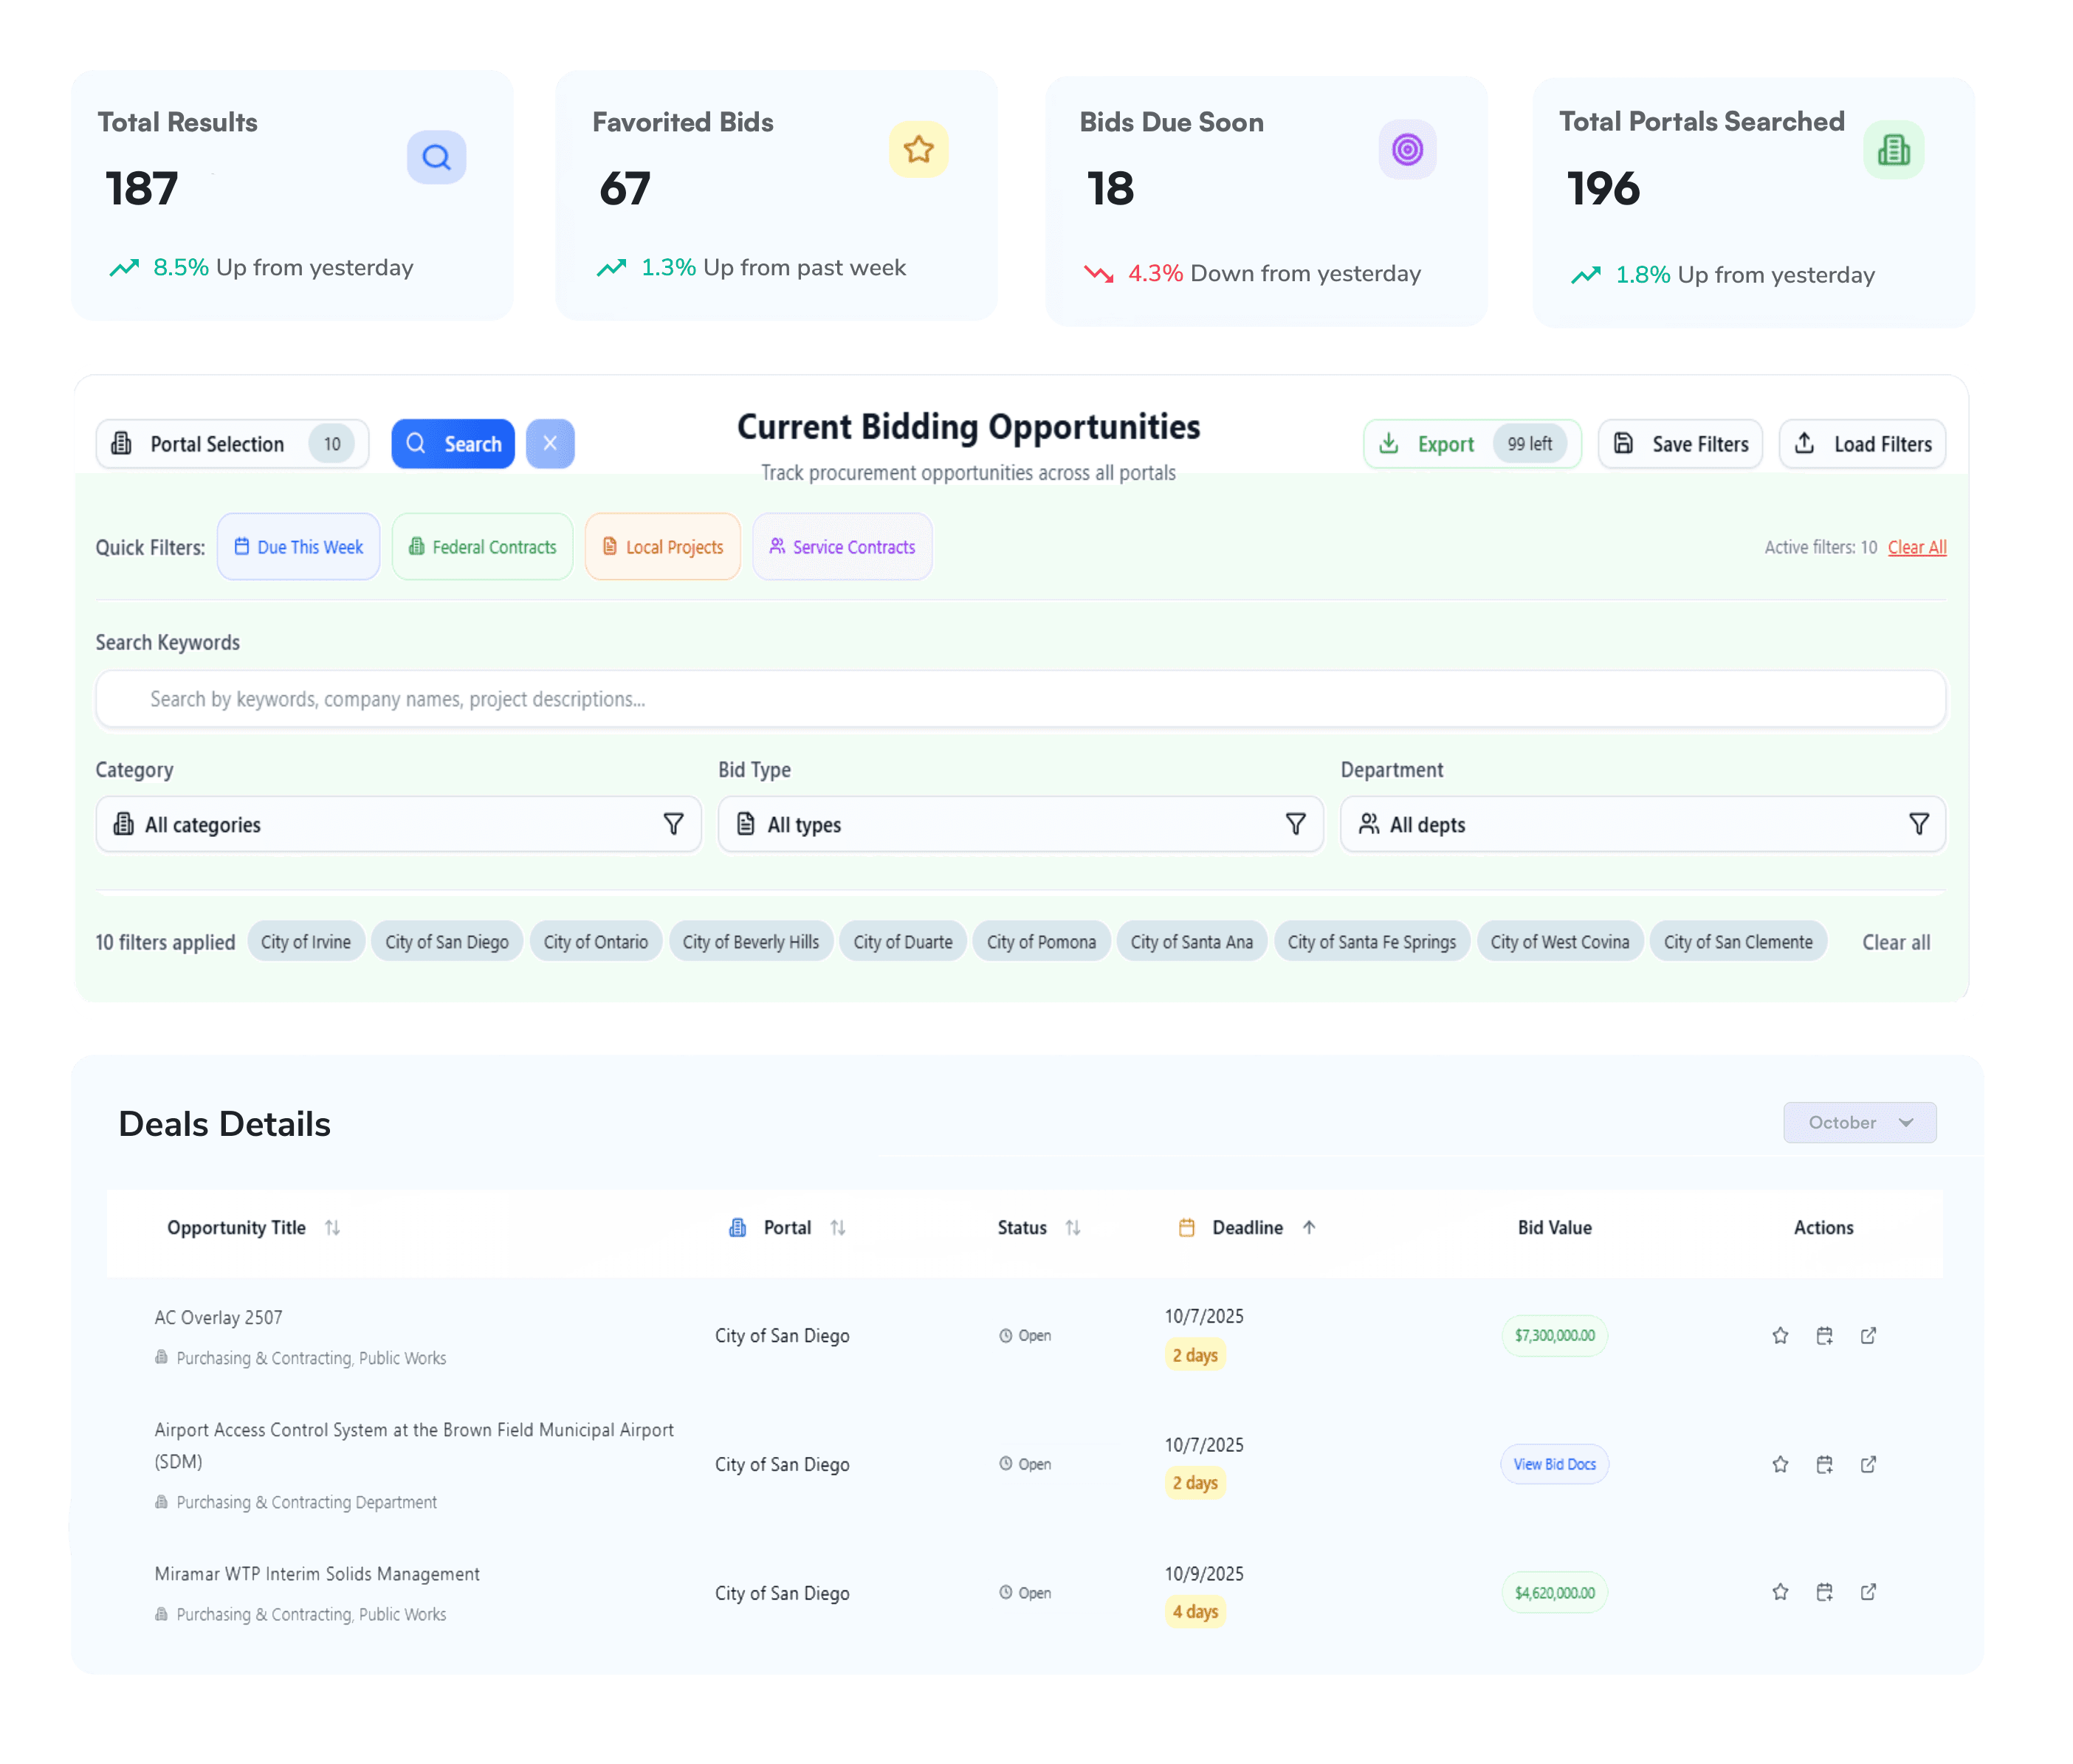
Task: Remove the City of Irvine filter chip
Action: tap(305, 942)
